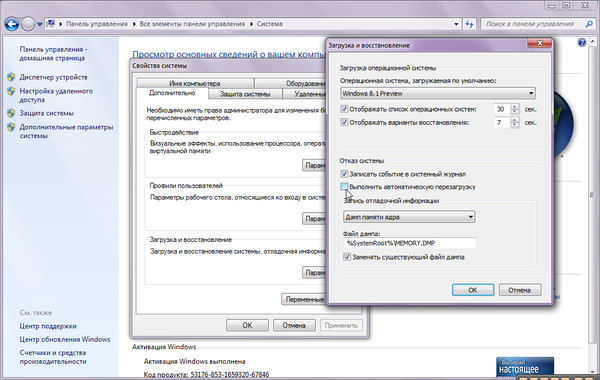This screenshot has height=380, width=600.
Task: Open Переменные среды button
Action: click(x=304, y=299)
